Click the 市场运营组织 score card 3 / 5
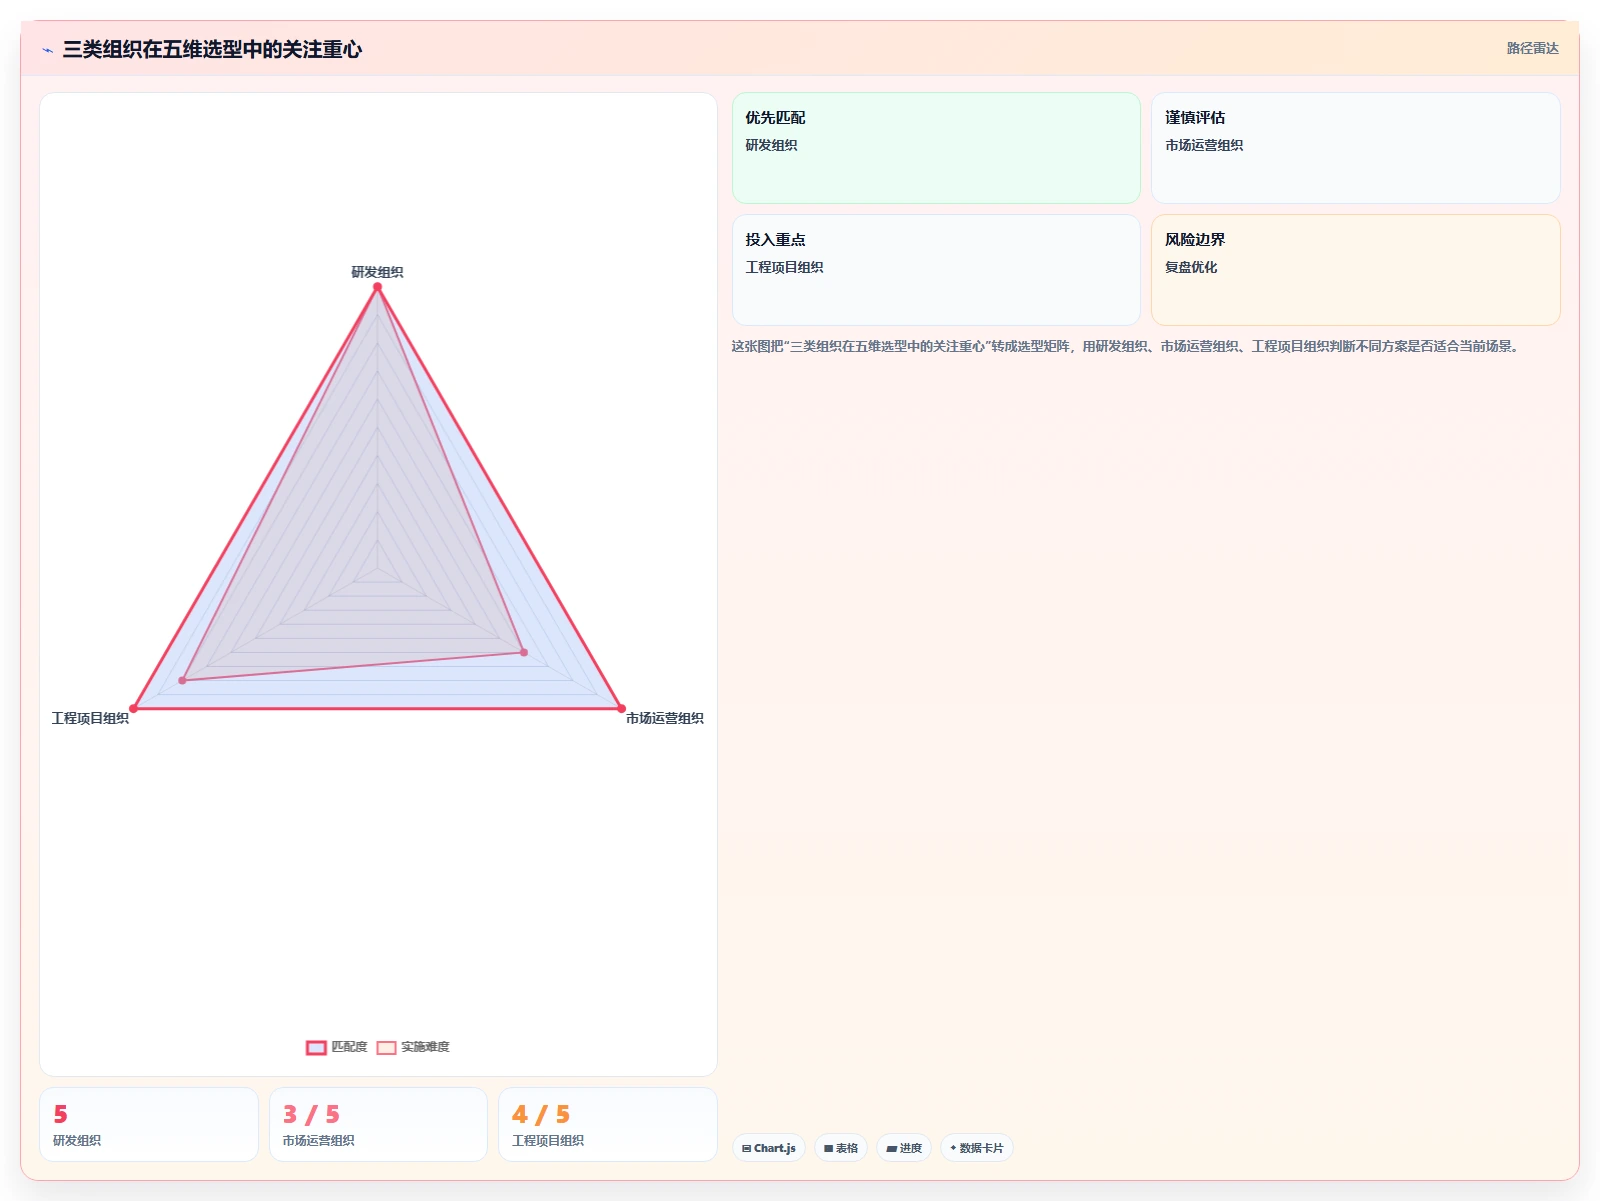Viewport: 1600px width, 1201px height. (378, 1124)
